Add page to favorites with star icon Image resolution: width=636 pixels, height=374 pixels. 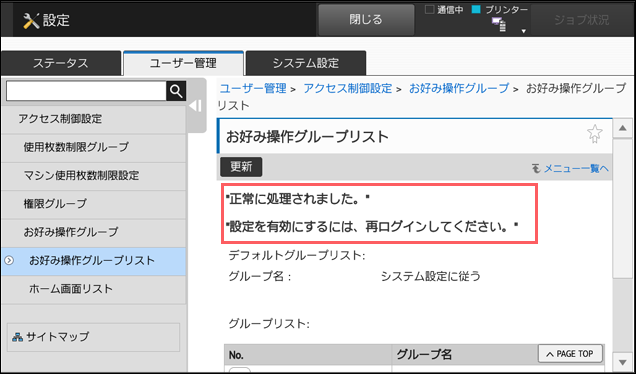click(x=595, y=134)
